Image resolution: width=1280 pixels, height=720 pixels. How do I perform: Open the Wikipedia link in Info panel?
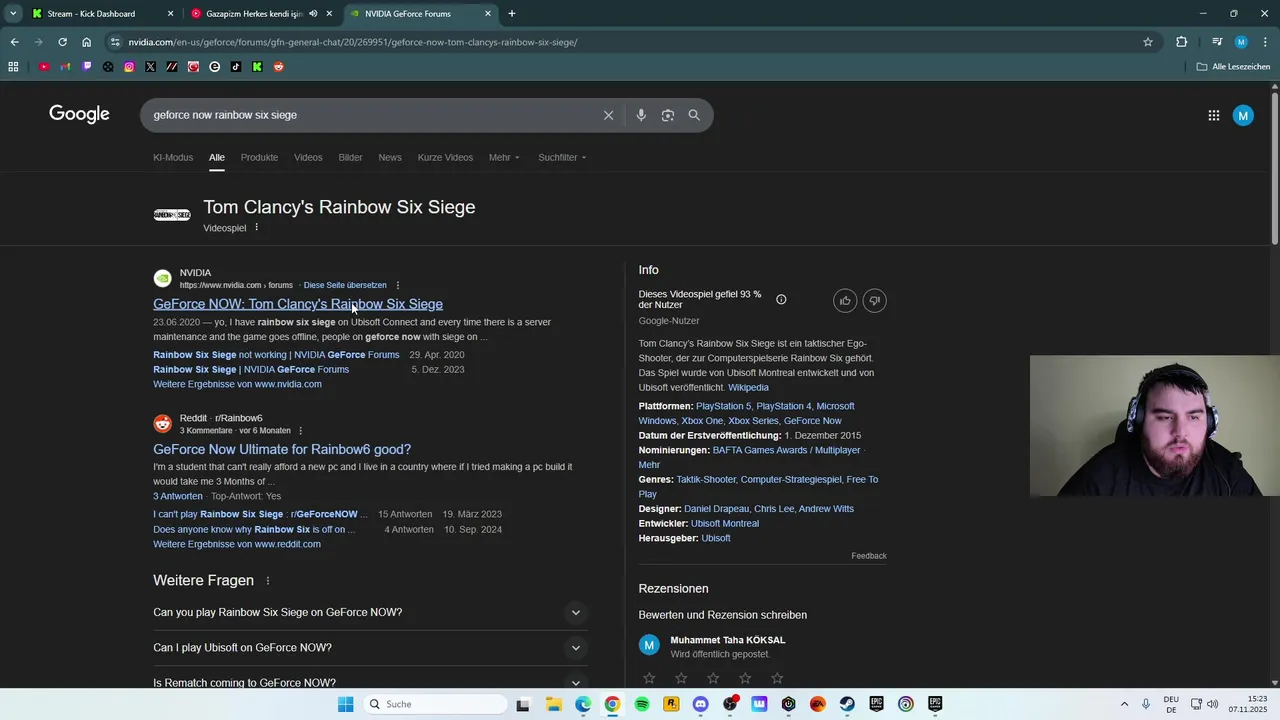(x=748, y=387)
